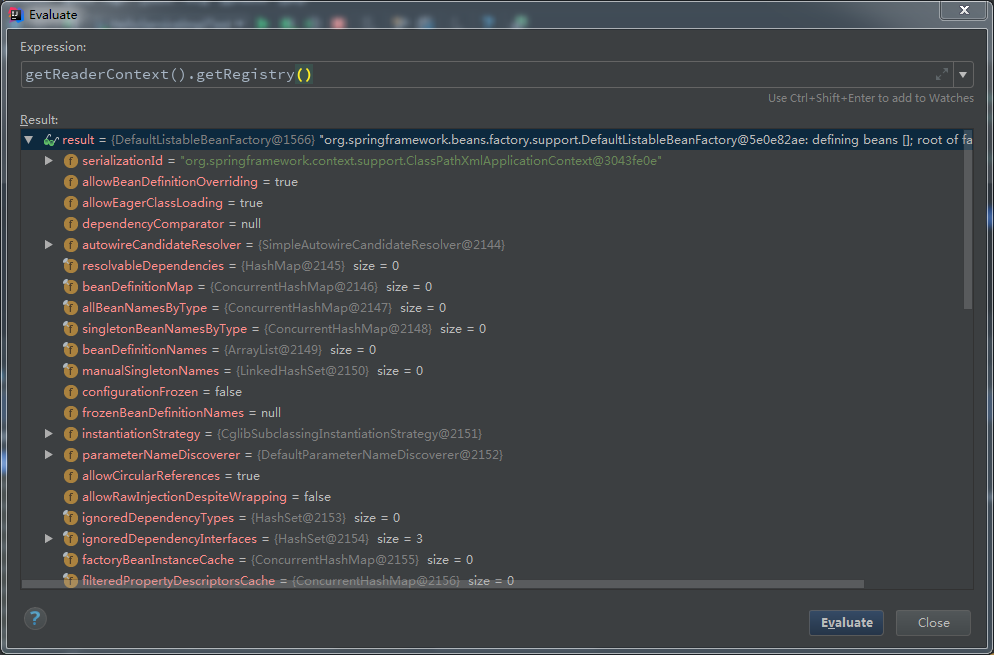Click the field icon of beanDefinitionNames
This screenshot has height=655, width=994.
coord(70,349)
